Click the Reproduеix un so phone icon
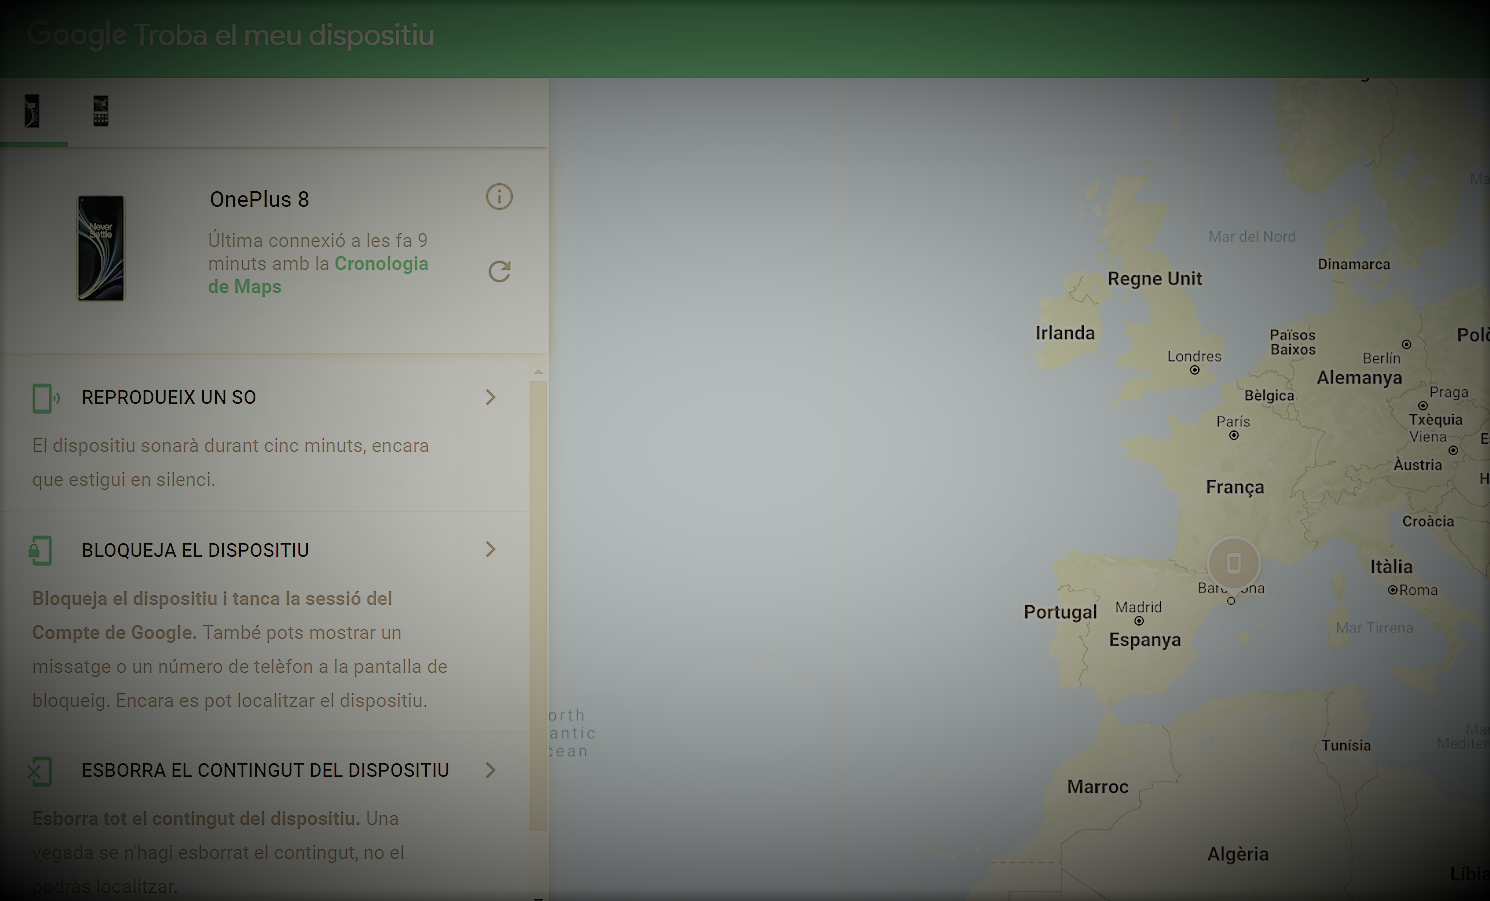1490x901 pixels. click(45, 398)
